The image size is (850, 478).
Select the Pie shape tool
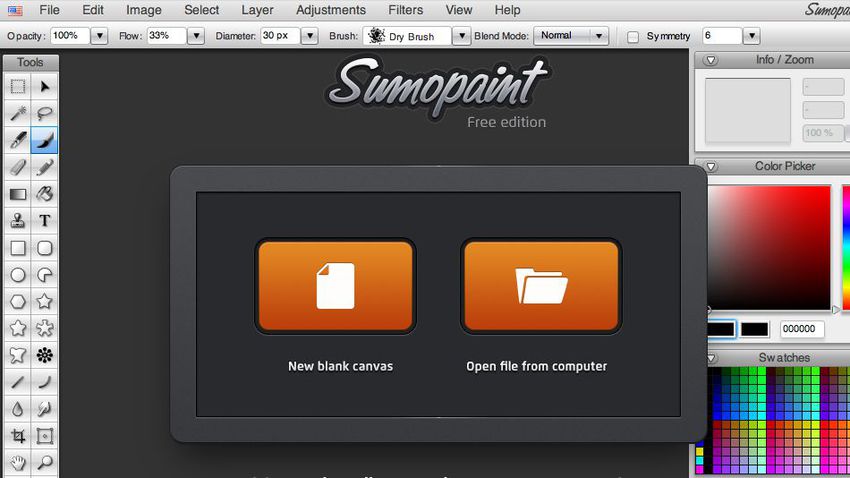click(44, 275)
